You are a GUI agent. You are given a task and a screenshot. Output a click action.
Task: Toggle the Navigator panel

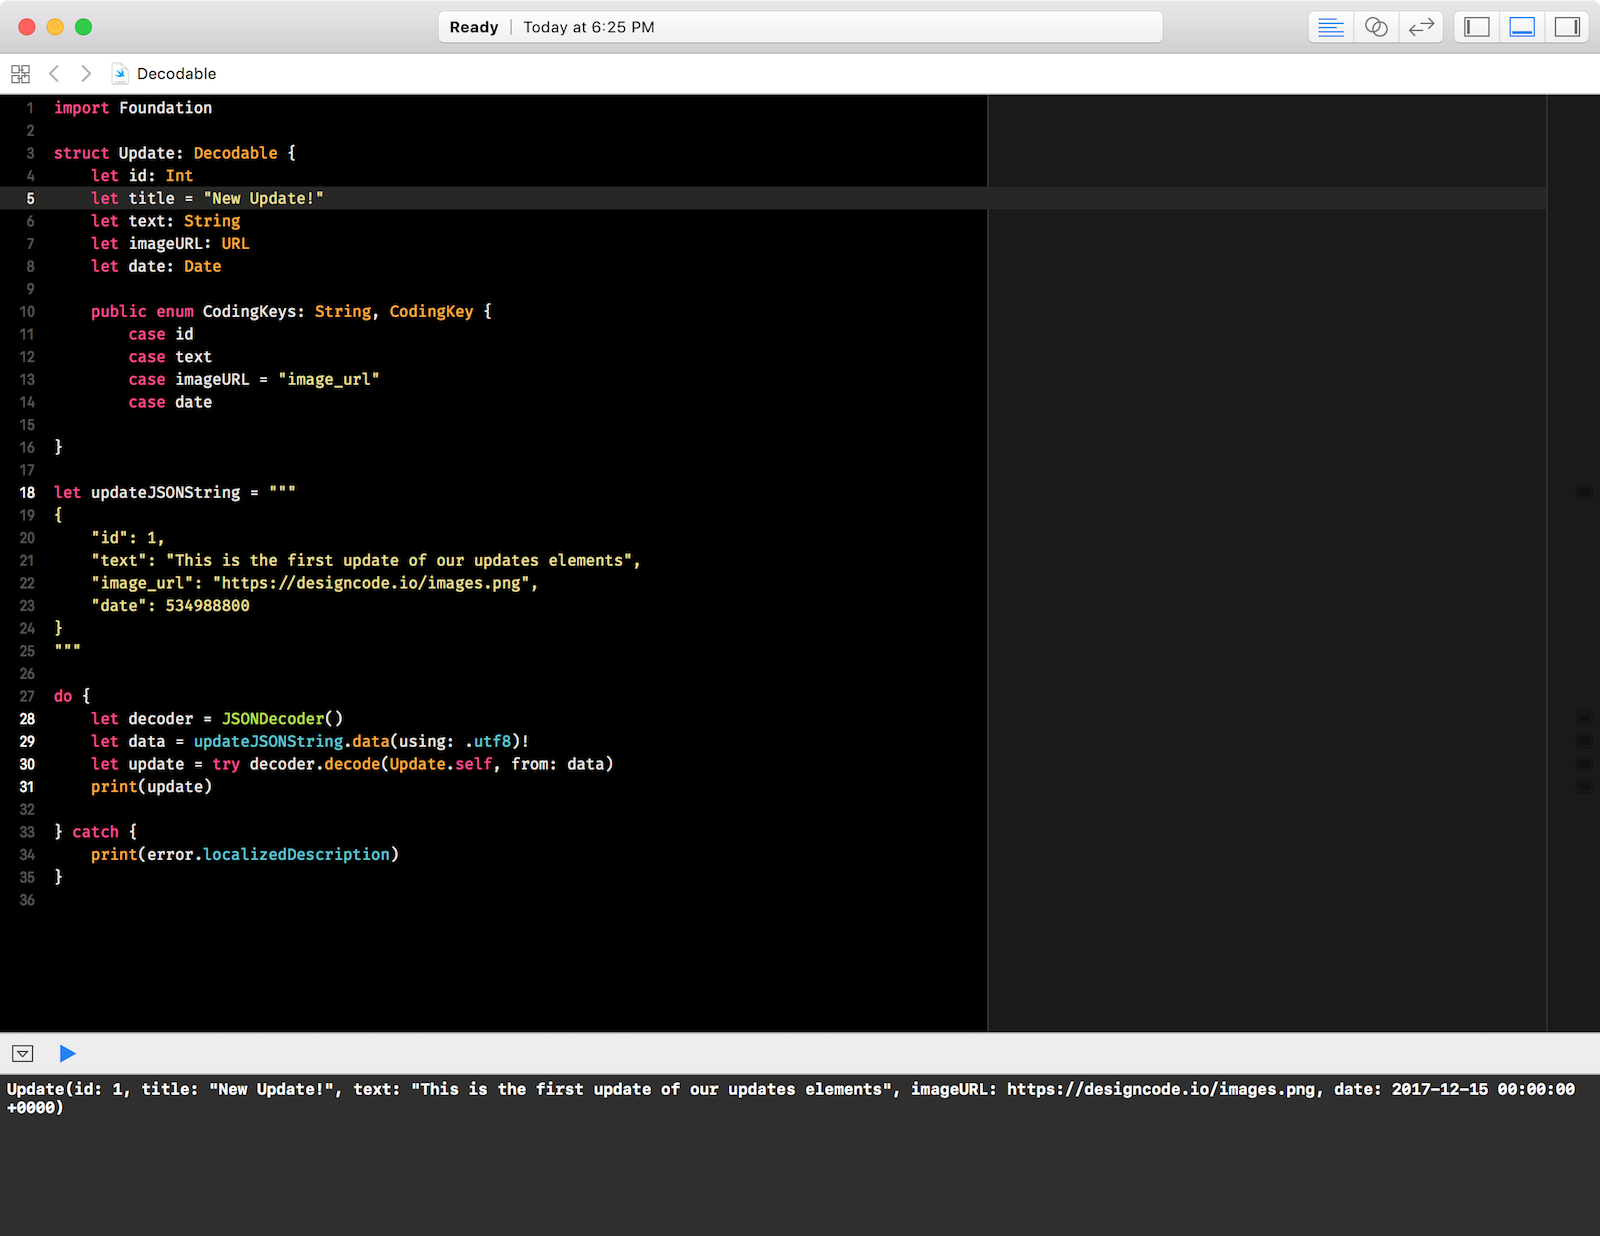[x=1476, y=27]
